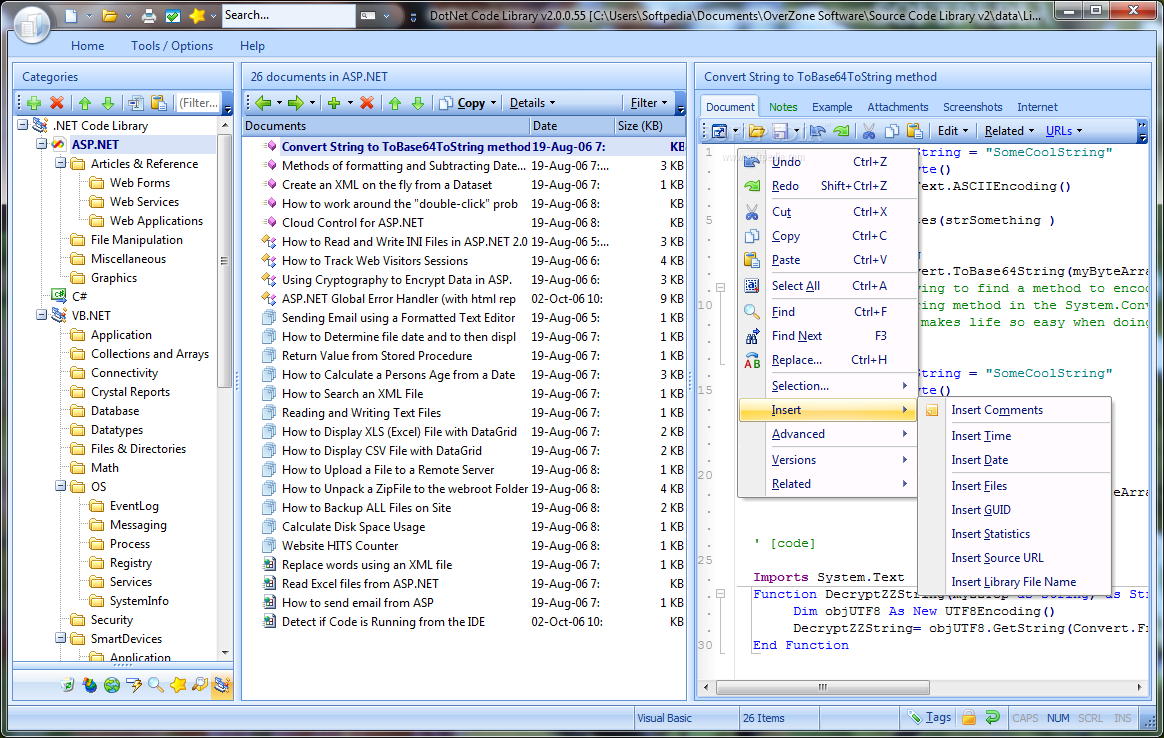Delete category with red X in Categories

tap(57, 102)
